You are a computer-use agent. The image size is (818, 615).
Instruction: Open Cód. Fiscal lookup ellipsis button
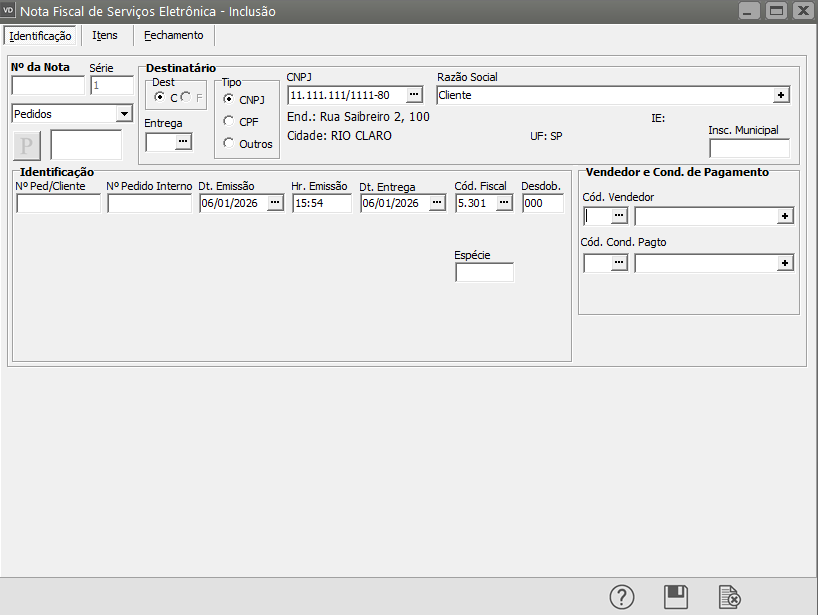point(504,203)
